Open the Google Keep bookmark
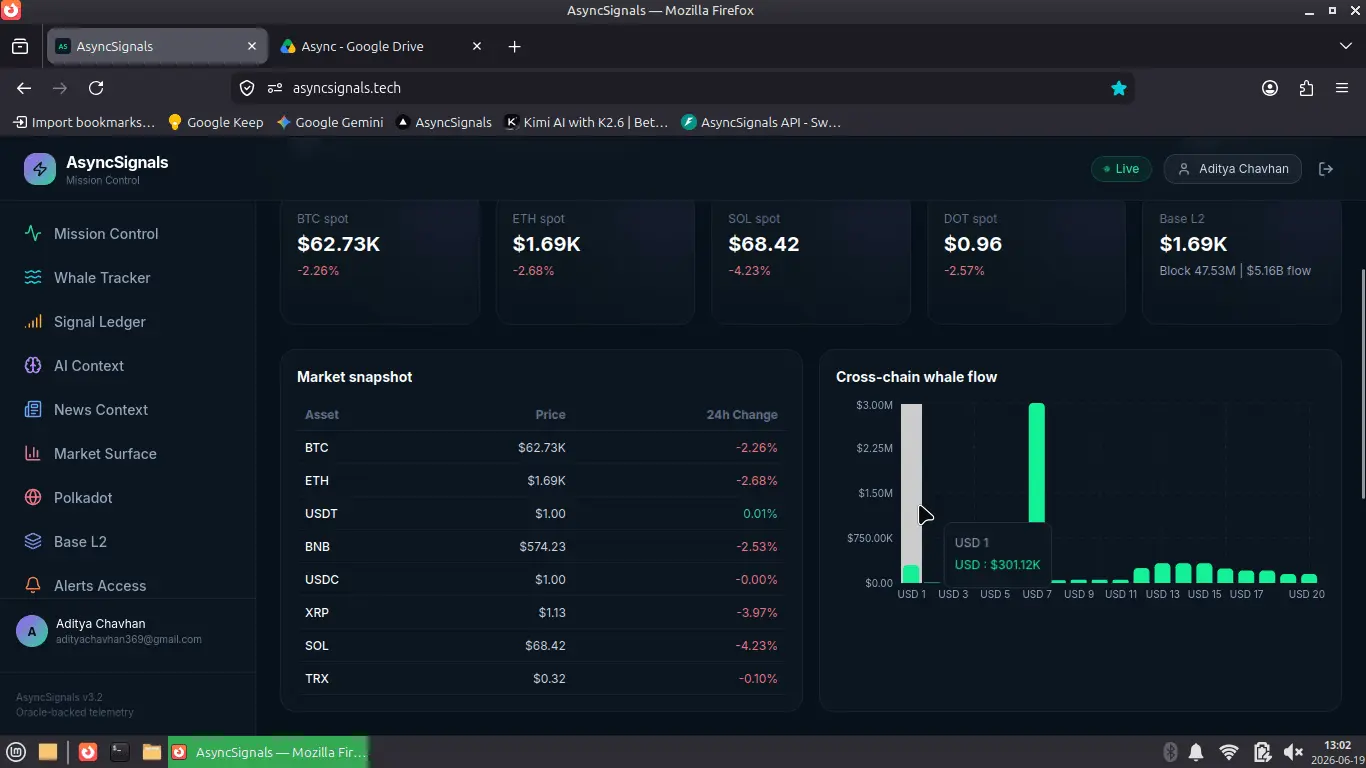The image size is (1366, 768). 215,122
